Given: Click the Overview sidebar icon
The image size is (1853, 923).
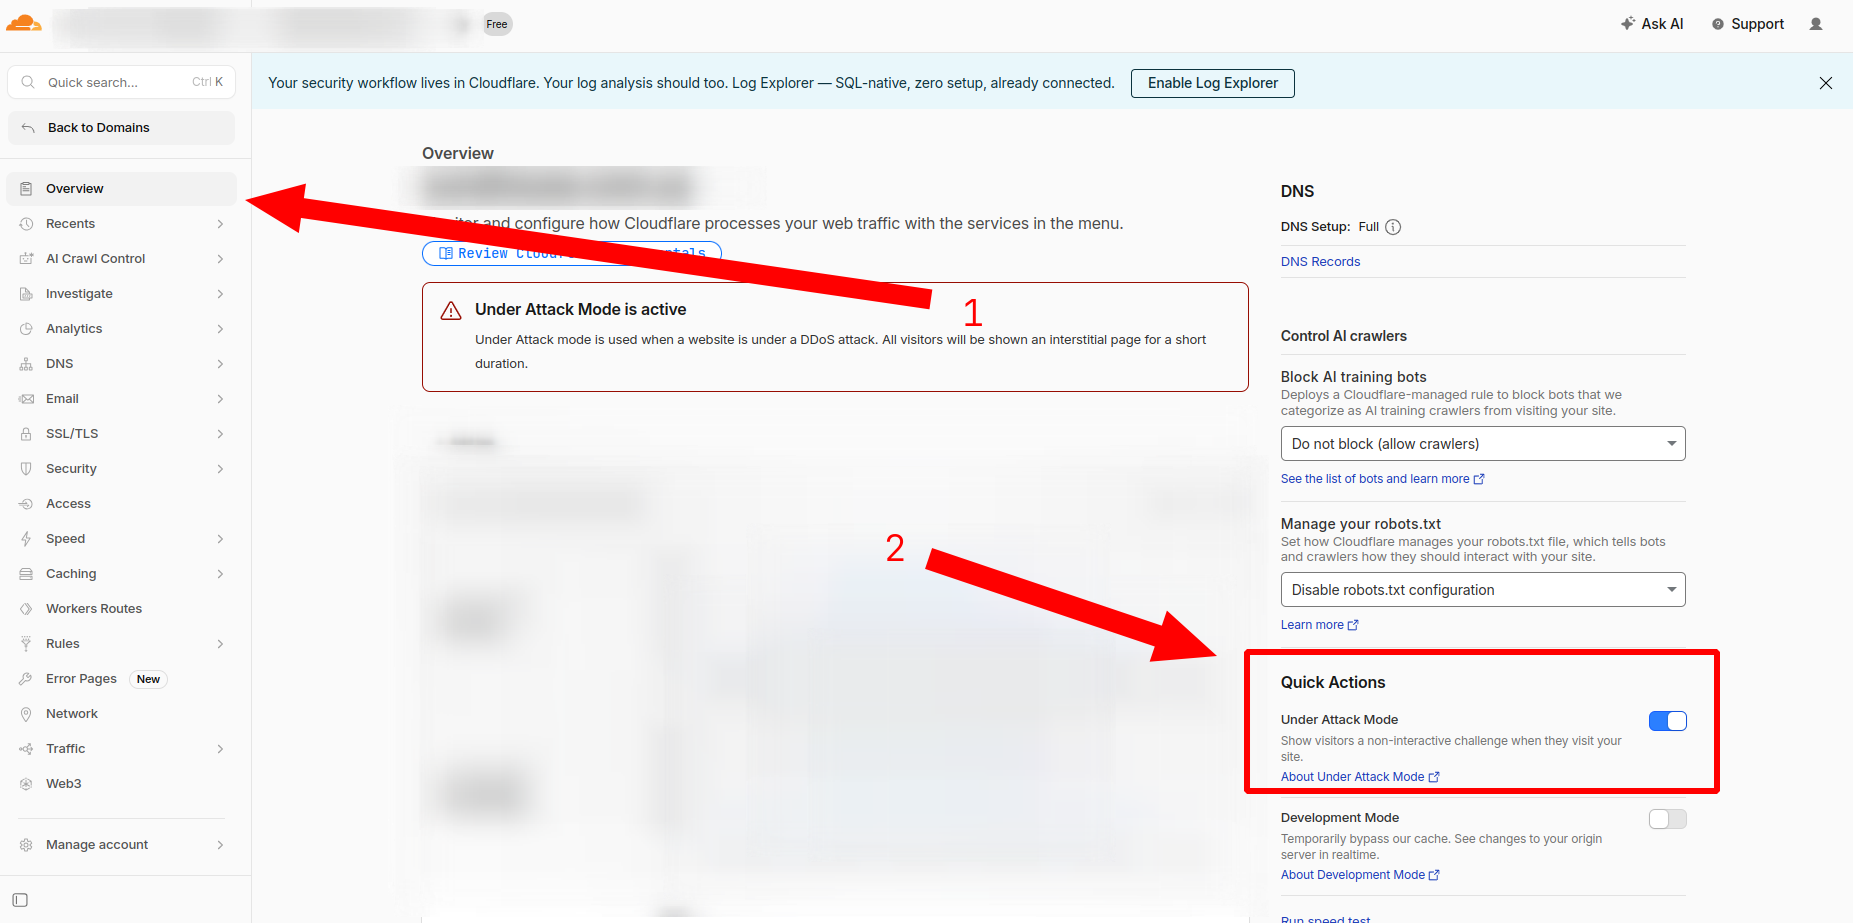Looking at the screenshot, I should pyautogui.click(x=26, y=189).
